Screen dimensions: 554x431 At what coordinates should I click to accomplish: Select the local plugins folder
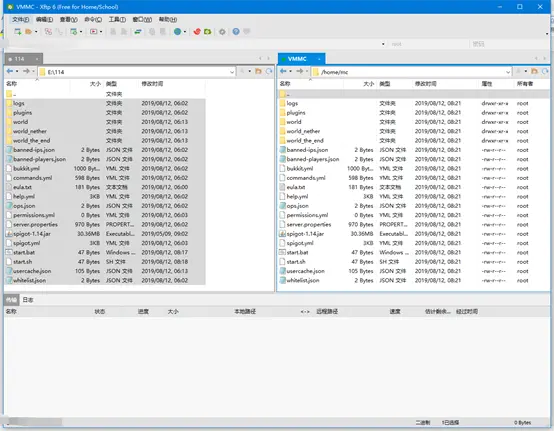coord(105,113)
